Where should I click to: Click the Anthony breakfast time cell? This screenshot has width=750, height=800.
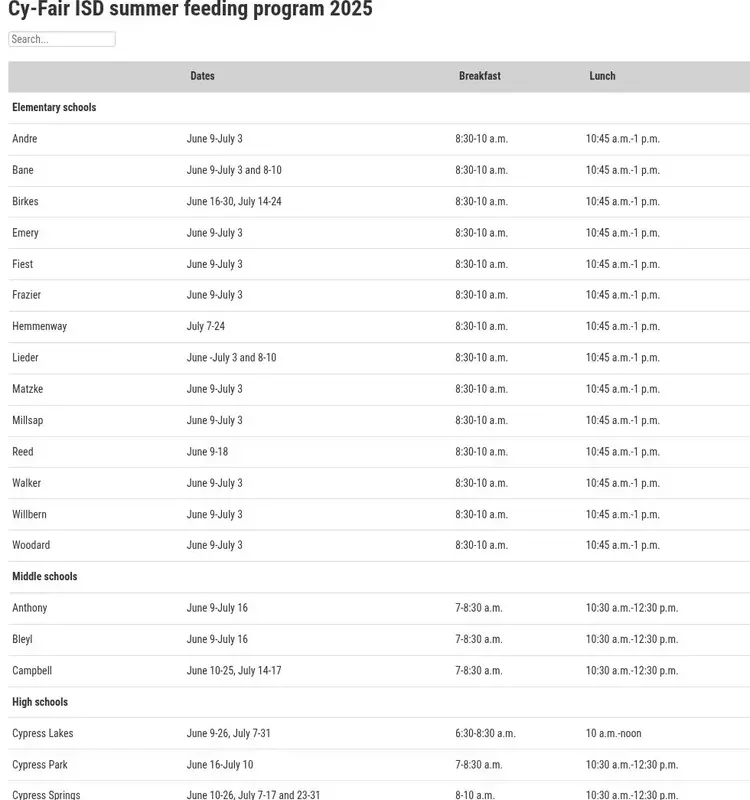click(x=479, y=608)
